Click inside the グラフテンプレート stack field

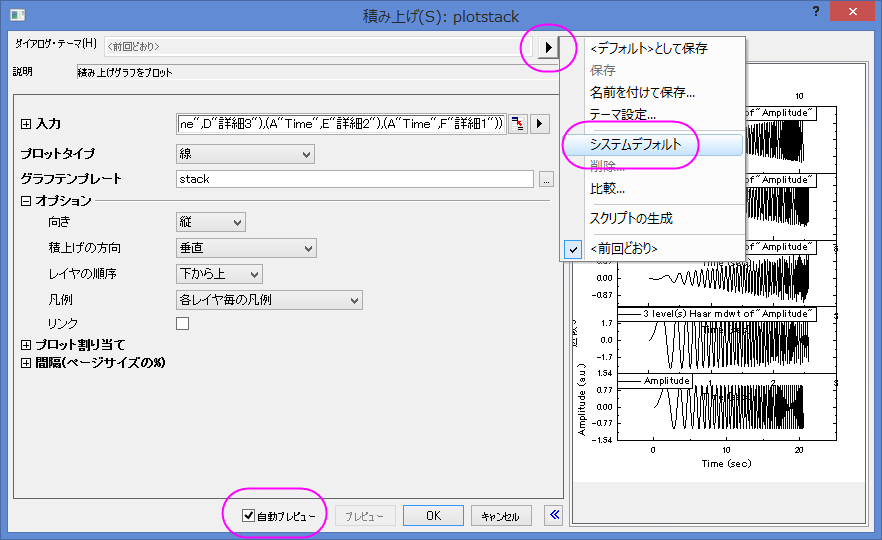coord(354,179)
